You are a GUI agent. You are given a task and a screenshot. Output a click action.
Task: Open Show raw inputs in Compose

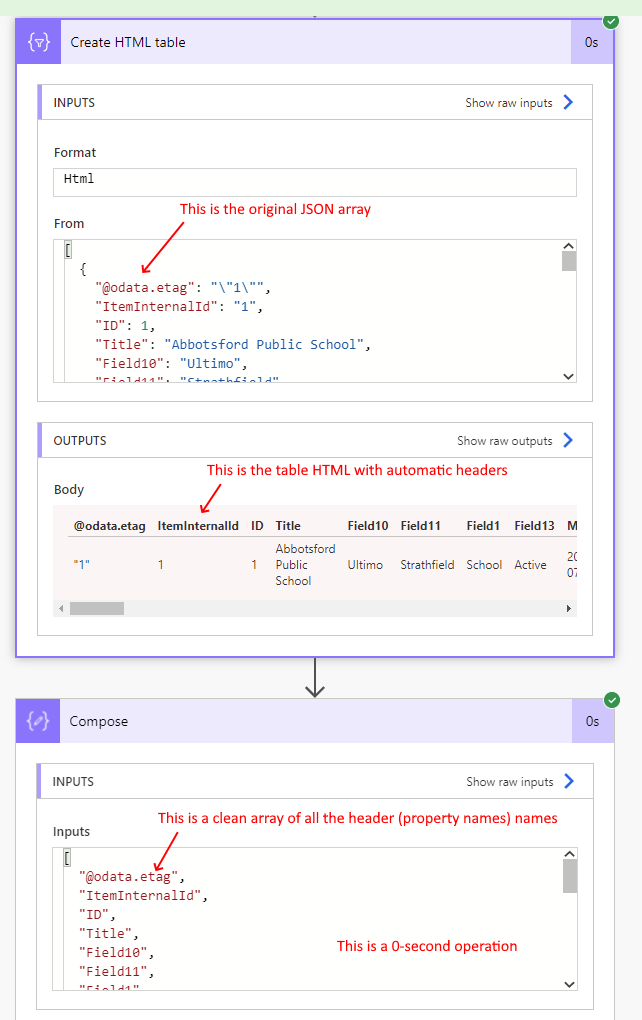point(520,781)
